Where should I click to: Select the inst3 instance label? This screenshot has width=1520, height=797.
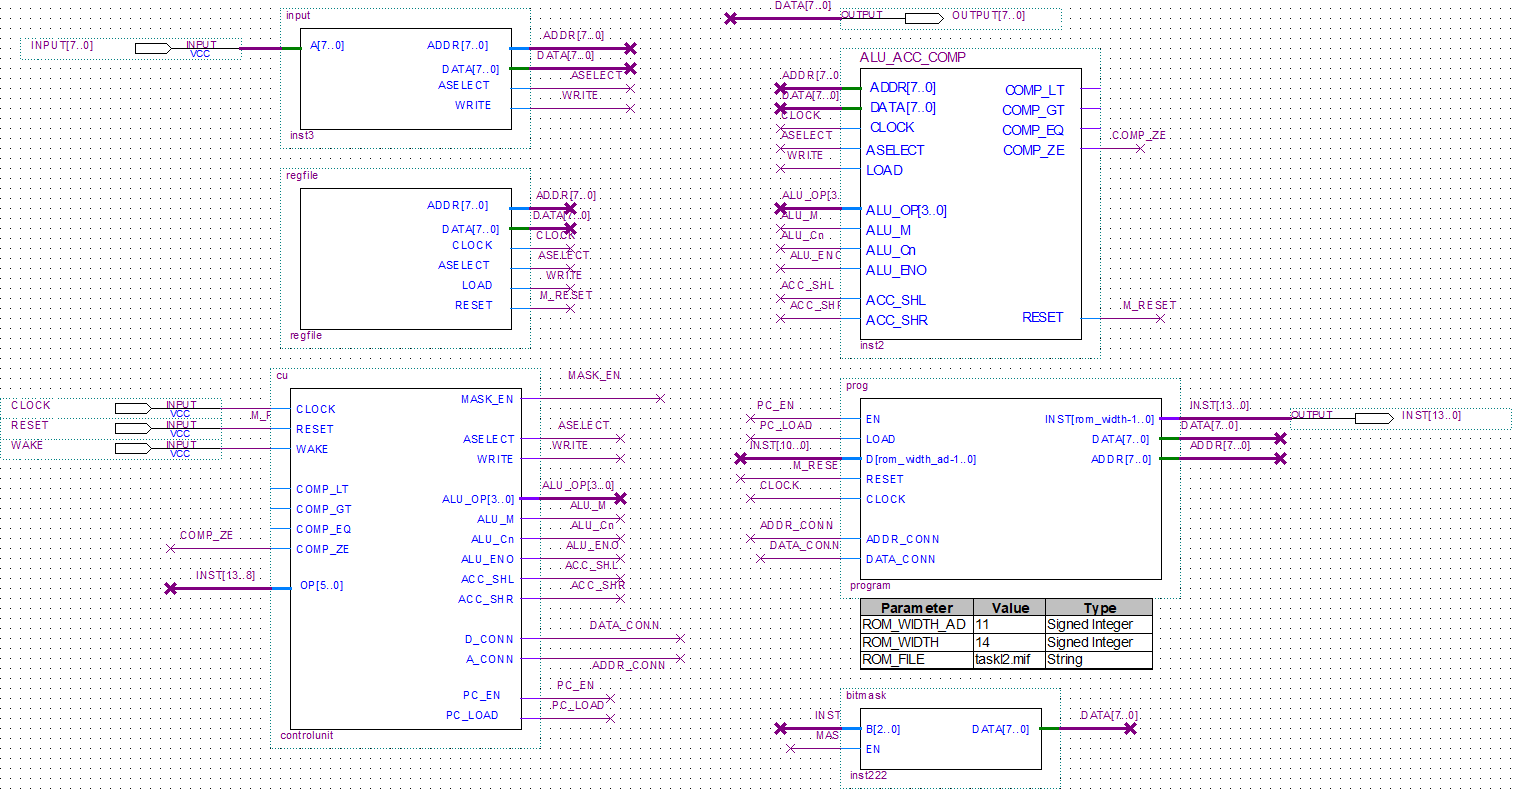[x=302, y=135]
